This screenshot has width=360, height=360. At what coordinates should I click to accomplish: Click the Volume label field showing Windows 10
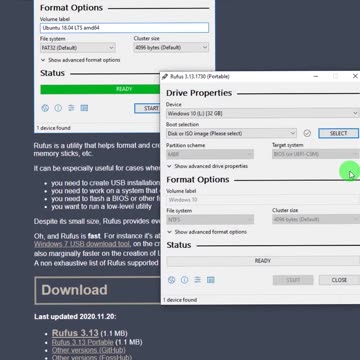click(x=263, y=200)
